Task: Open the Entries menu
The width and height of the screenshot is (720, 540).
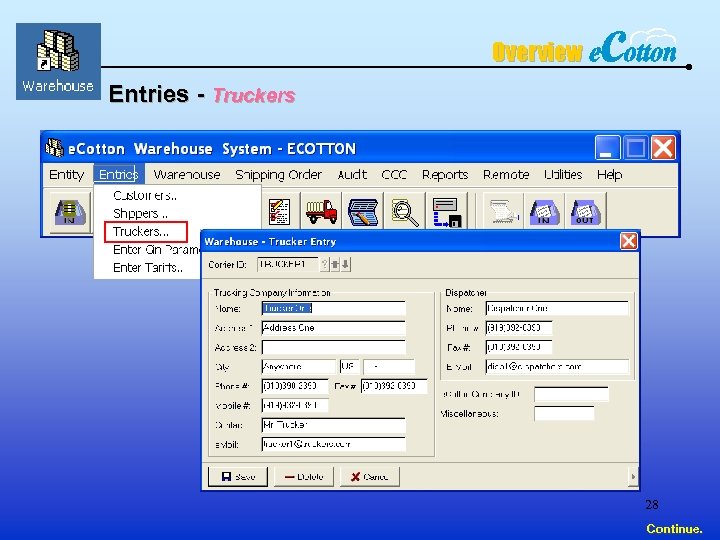Action: (118, 174)
